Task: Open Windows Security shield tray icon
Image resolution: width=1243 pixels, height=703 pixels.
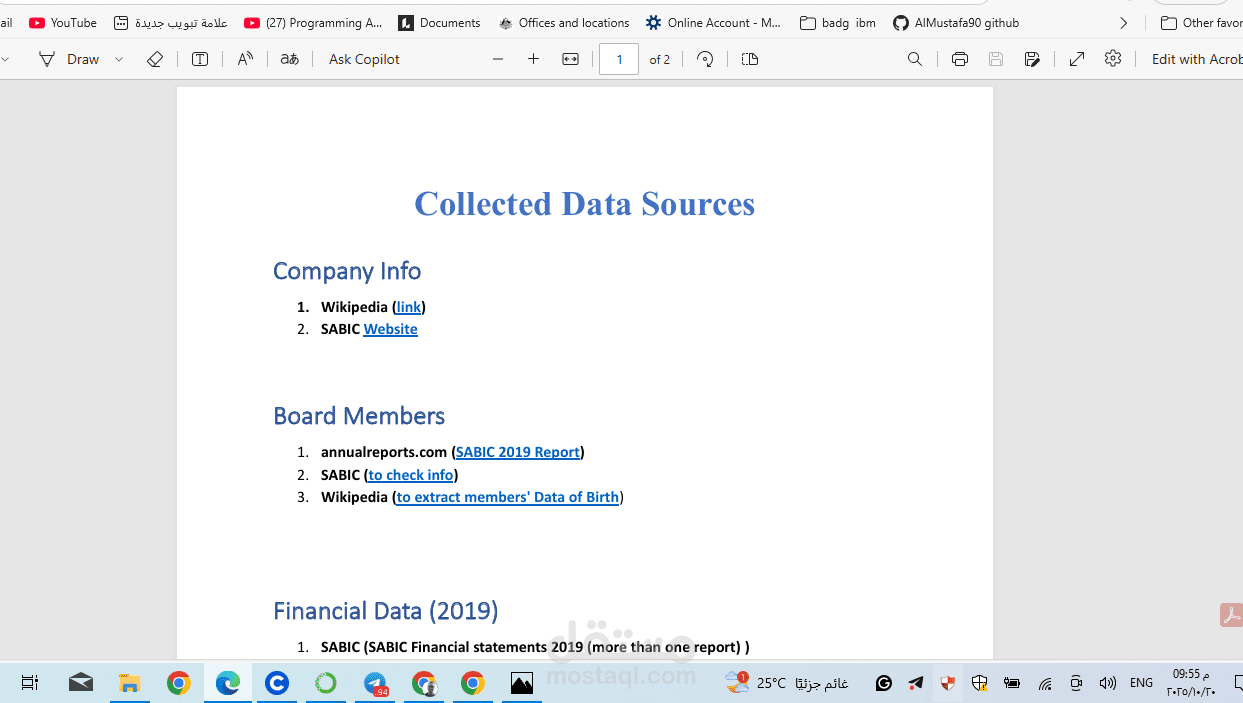Action: tap(980, 683)
